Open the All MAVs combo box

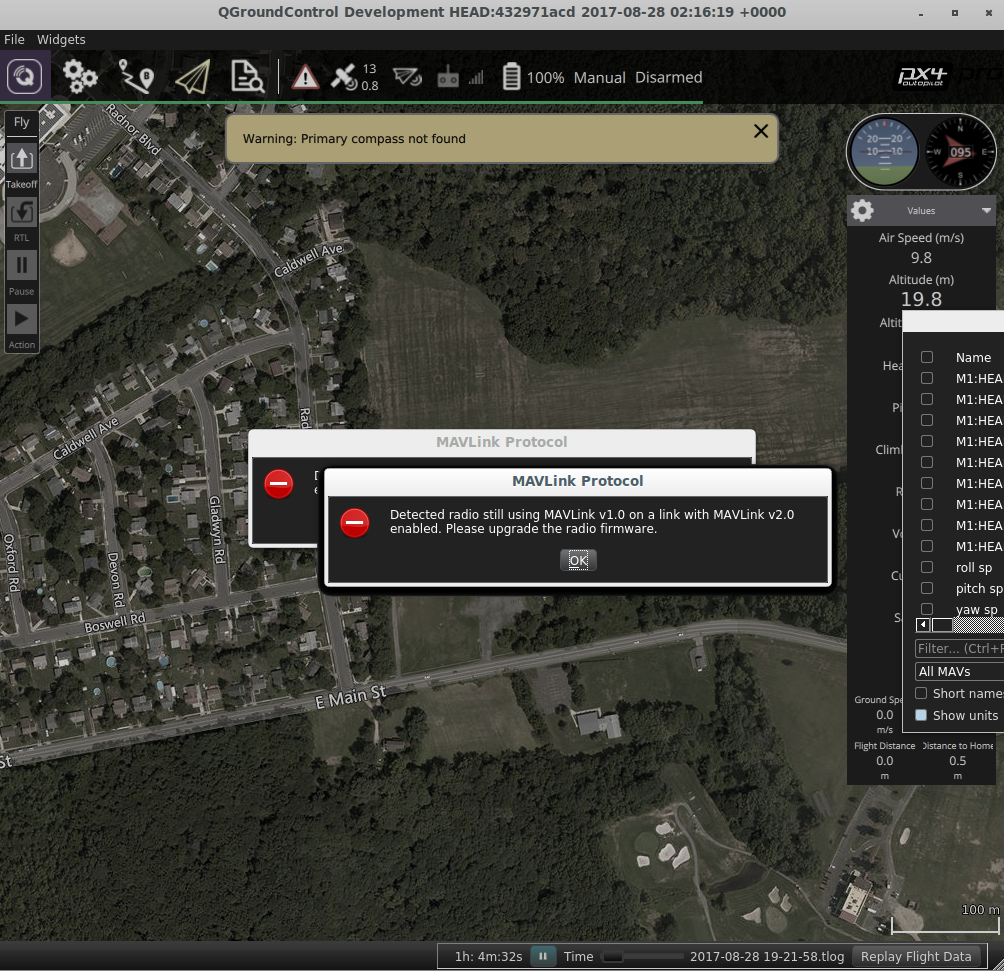click(959, 671)
